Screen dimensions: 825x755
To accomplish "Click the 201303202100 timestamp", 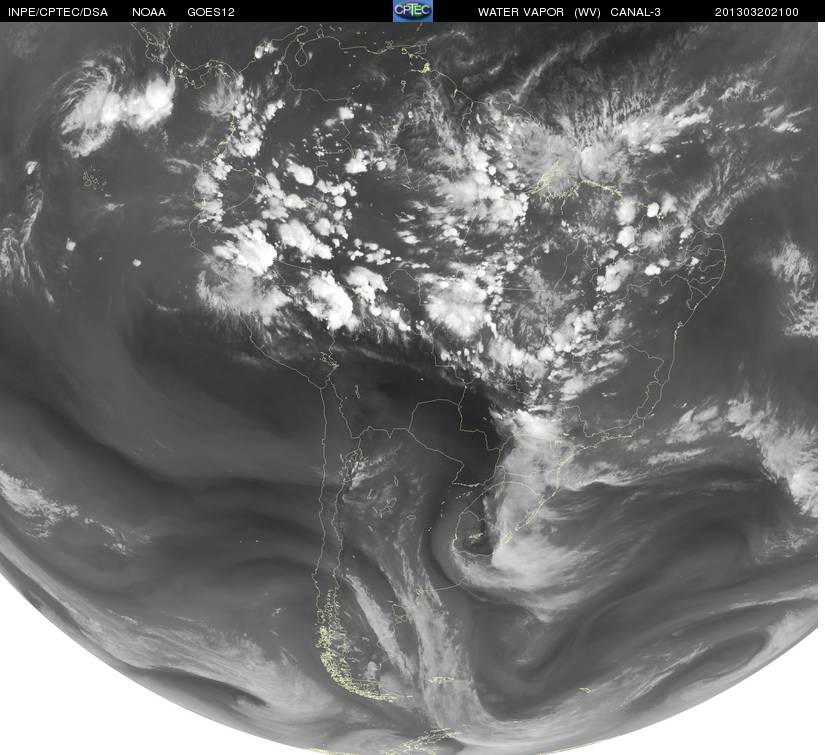I will pos(757,12).
